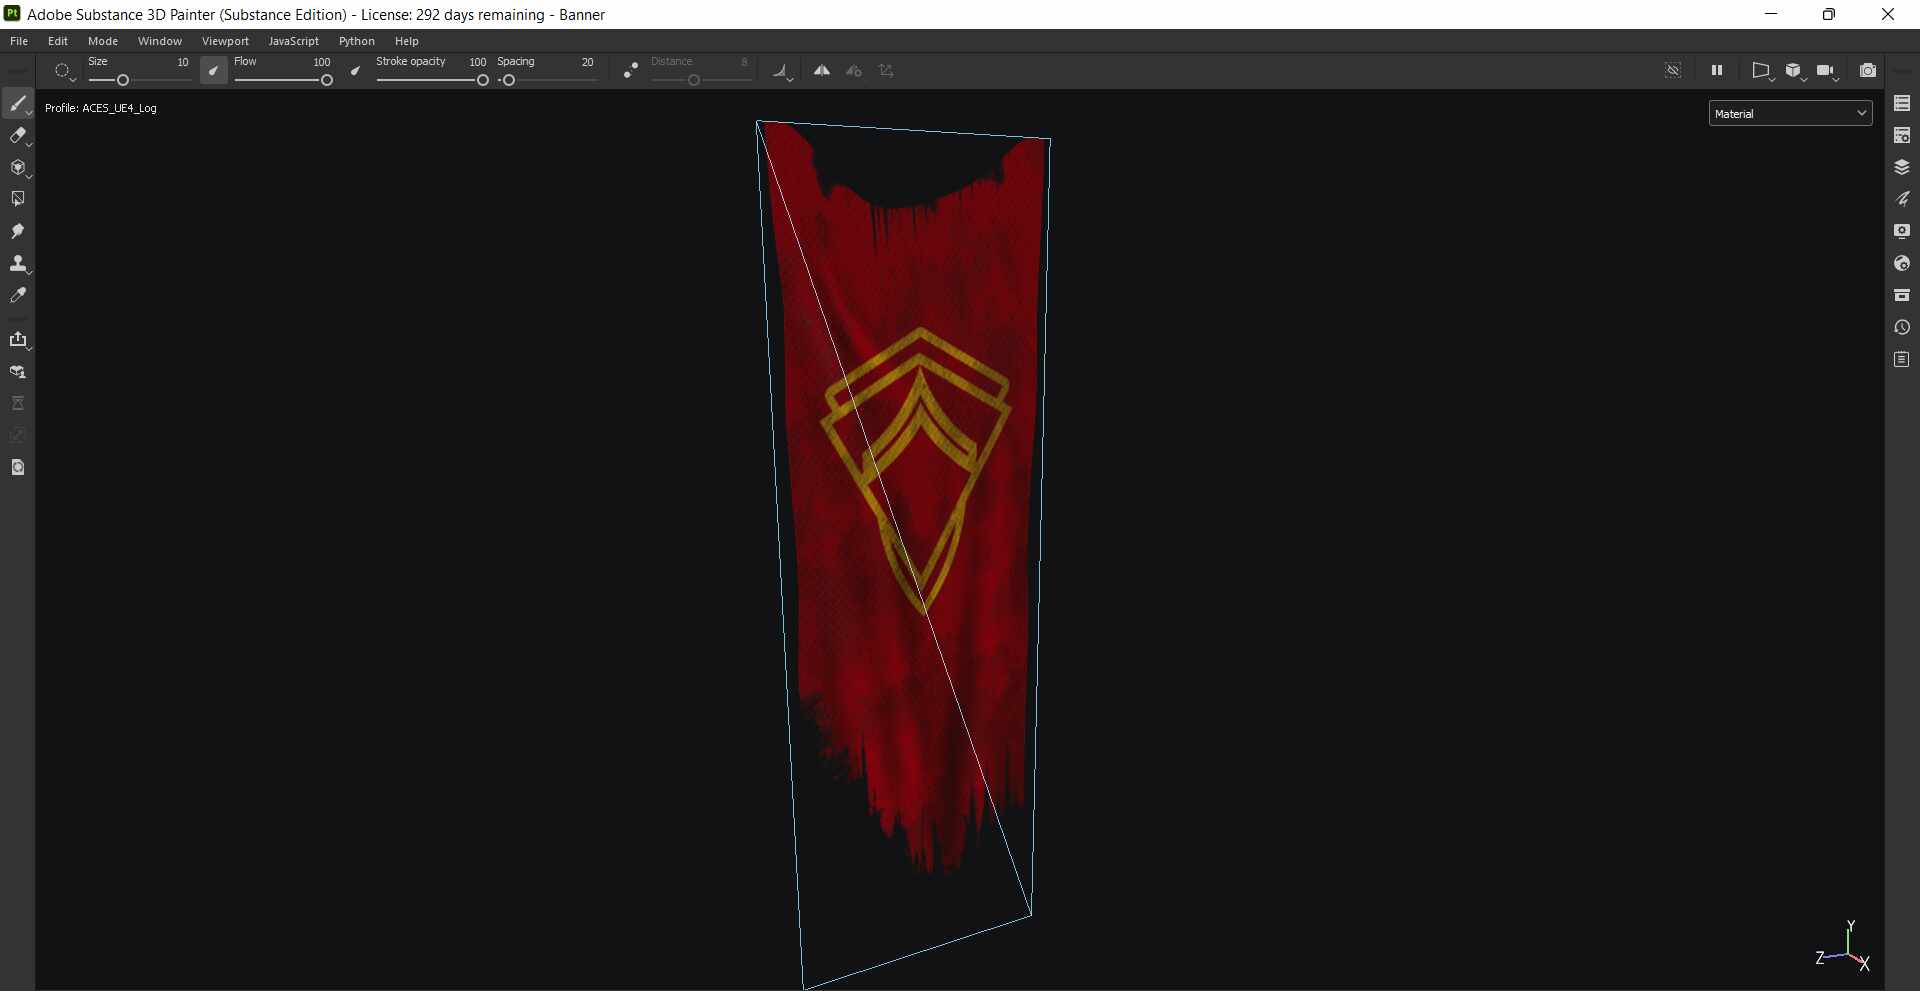Open the export or send-to icon

18,340
